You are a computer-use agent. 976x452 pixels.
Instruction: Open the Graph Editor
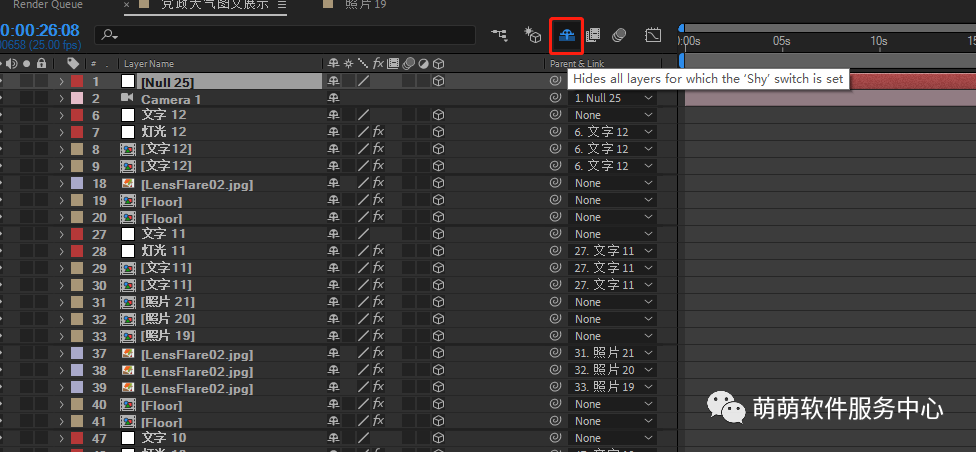(x=653, y=35)
